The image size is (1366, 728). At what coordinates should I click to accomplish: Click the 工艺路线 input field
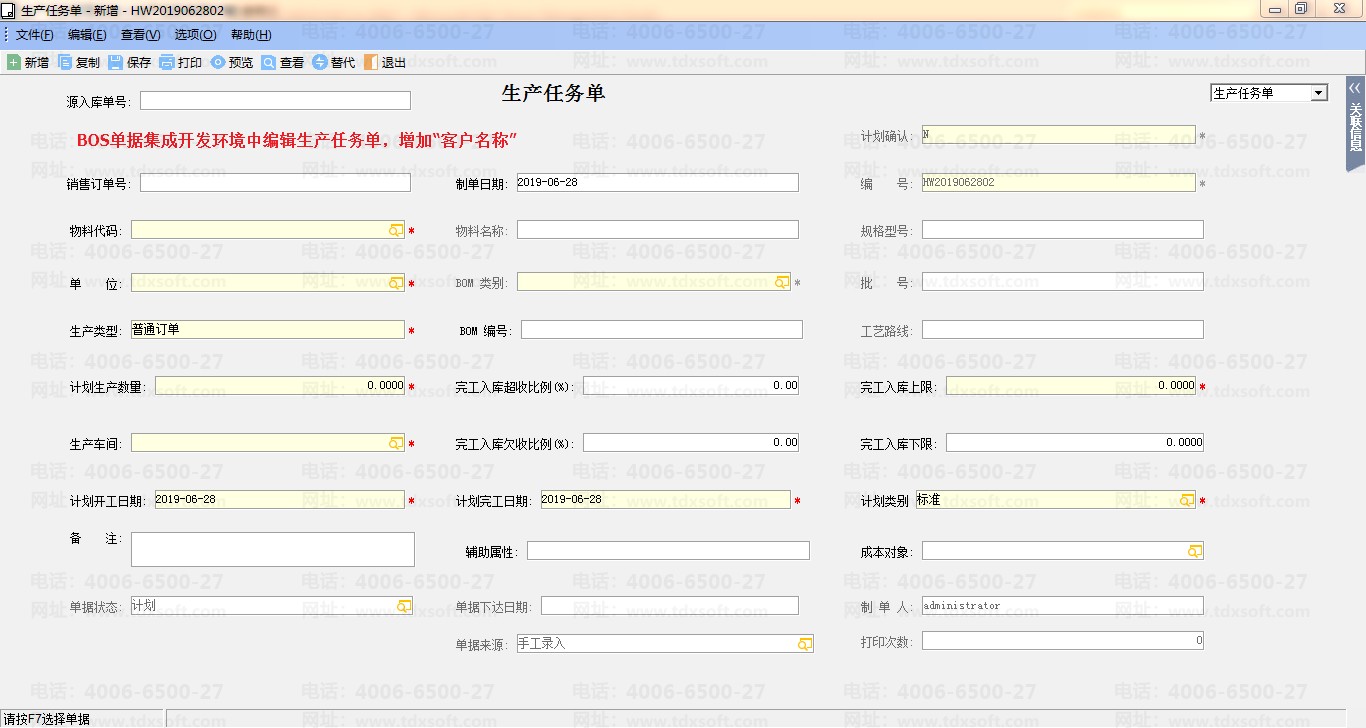point(1062,330)
